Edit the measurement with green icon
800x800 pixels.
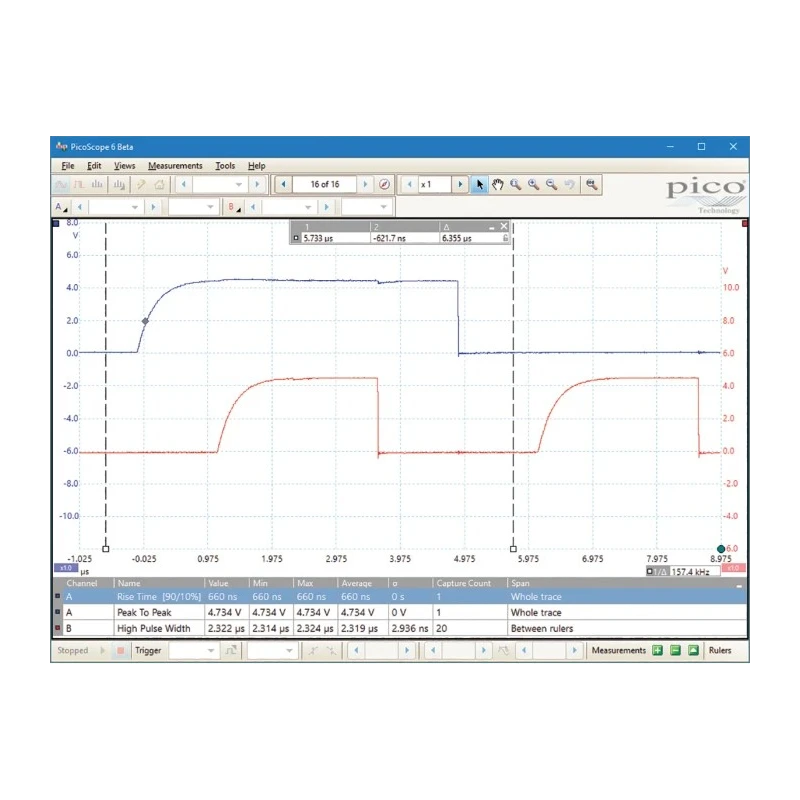[x=693, y=651]
